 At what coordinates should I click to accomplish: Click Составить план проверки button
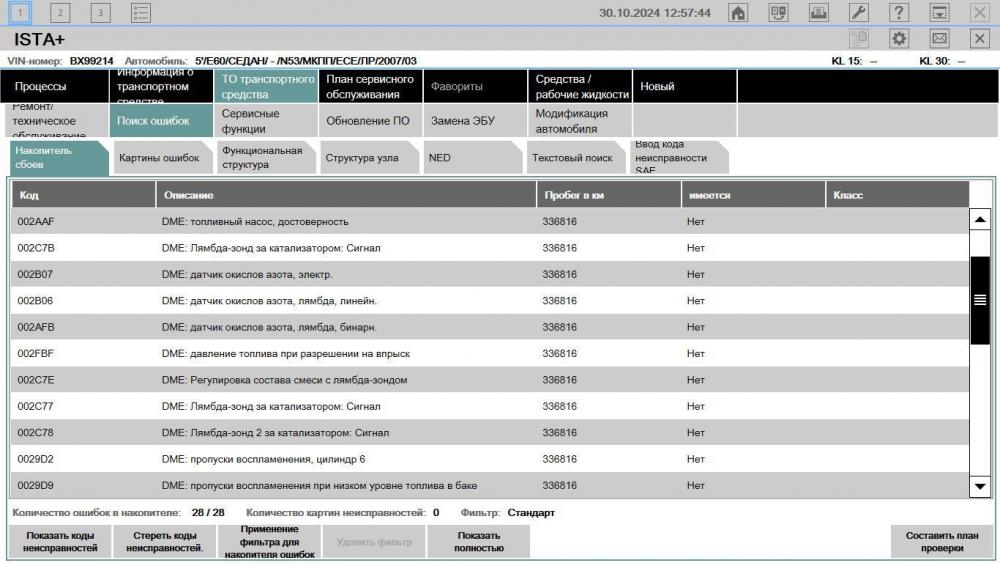(x=942, y=541)
